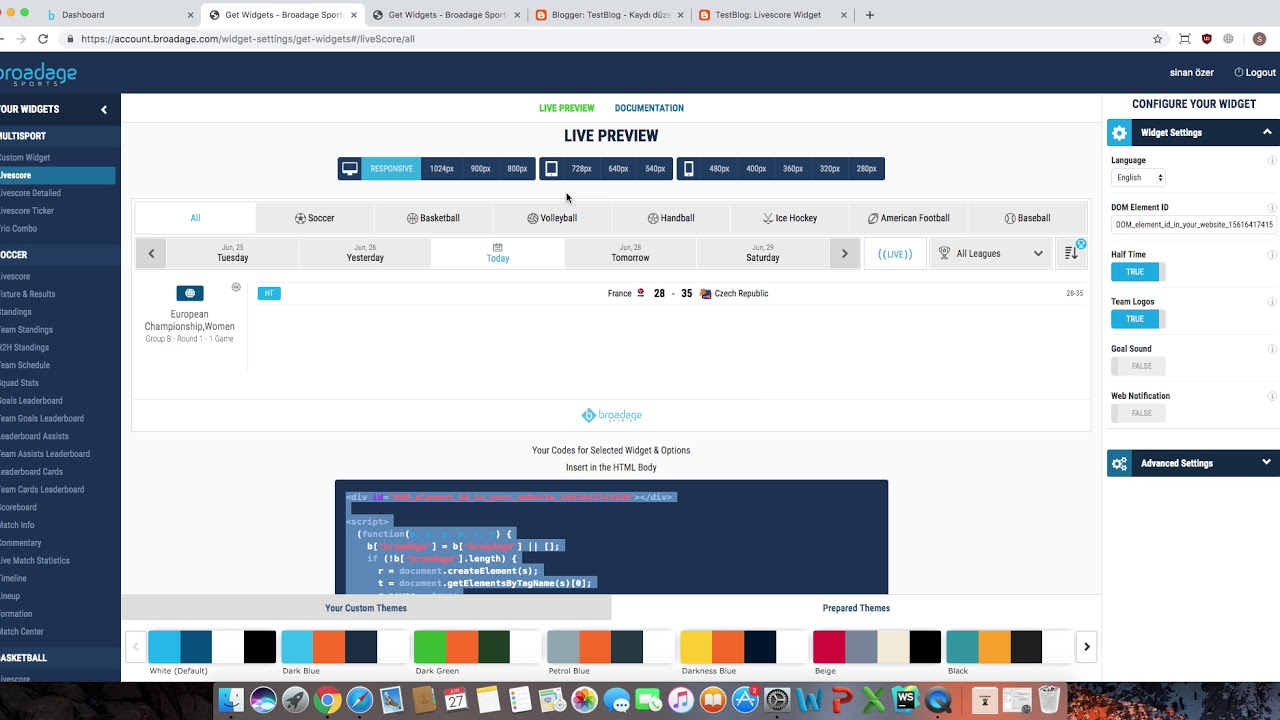Filter by Basketball sport tab
This screenshot has width=1280, height=720.
click(x=433, y=217)
